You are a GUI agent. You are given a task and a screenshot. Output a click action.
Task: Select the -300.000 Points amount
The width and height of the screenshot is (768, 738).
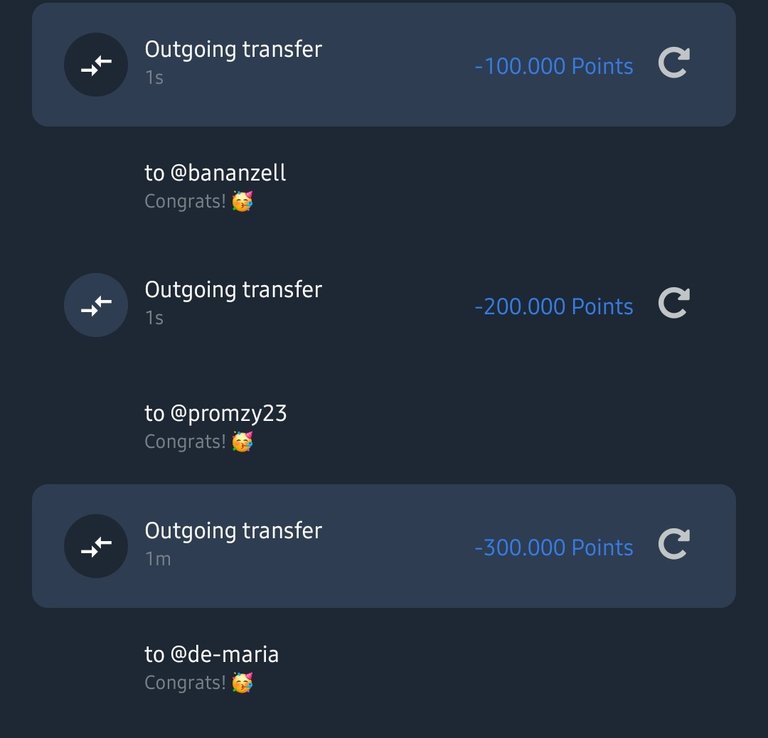pos(553,548)
